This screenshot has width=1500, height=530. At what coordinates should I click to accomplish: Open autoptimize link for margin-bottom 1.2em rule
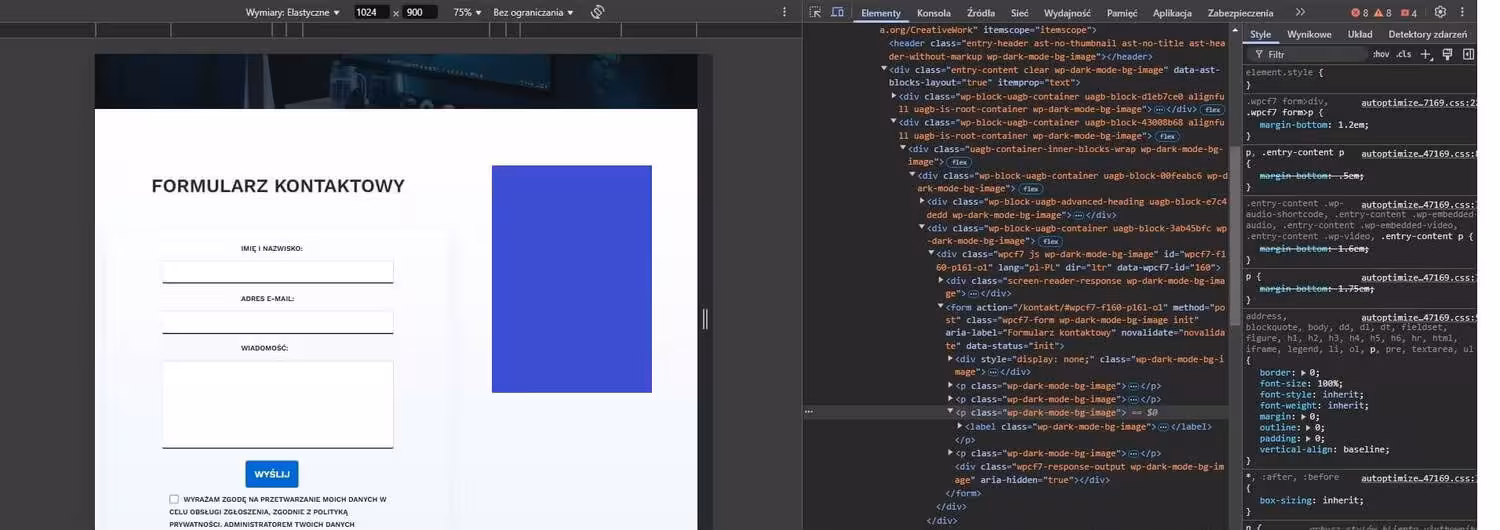tap(1419, 102)
